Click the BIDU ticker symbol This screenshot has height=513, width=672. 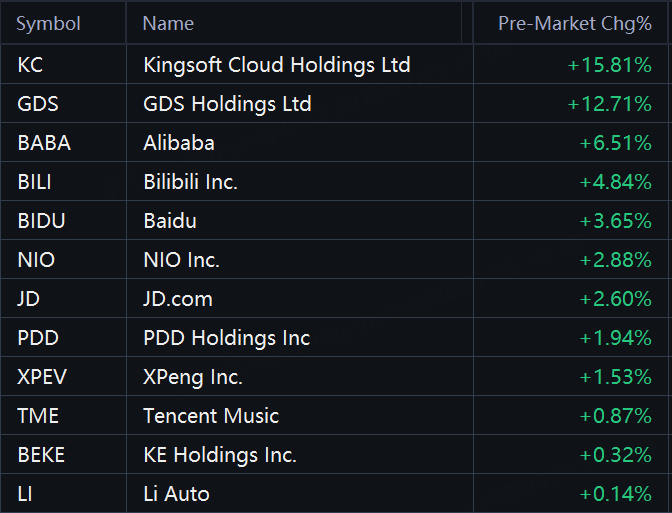(42, 221)
